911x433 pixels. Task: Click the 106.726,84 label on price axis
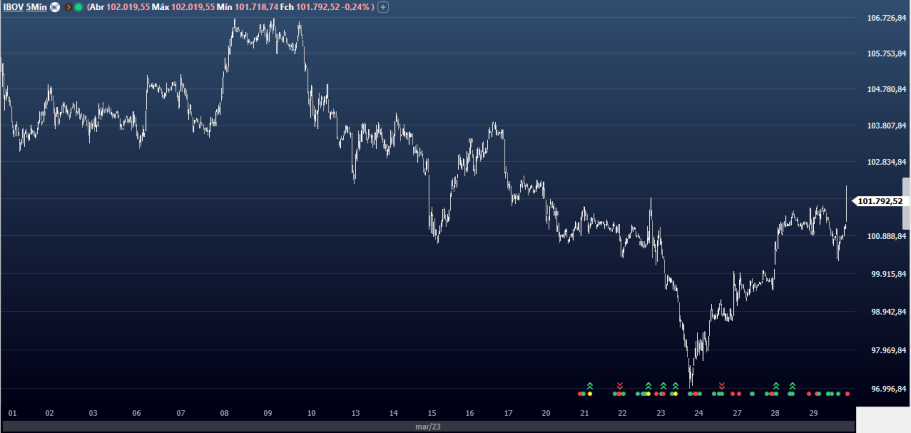pyautogui.click(x=887, y=18)
